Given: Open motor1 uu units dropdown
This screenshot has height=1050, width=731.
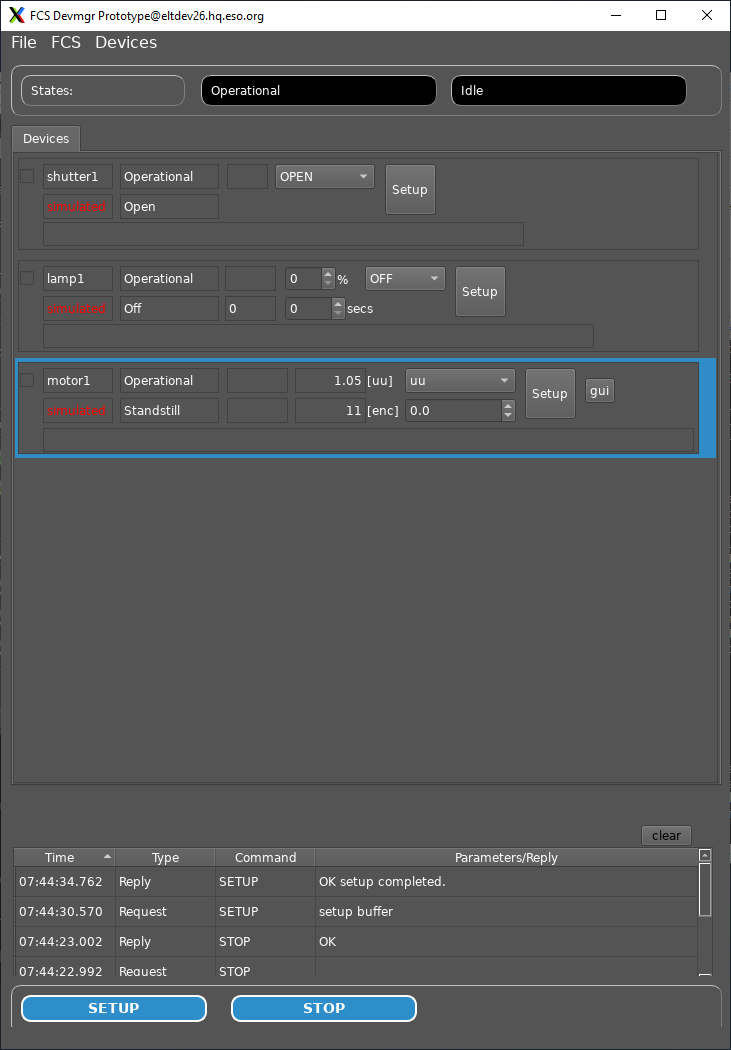Looking at the screenshot, I should [459, 381].
